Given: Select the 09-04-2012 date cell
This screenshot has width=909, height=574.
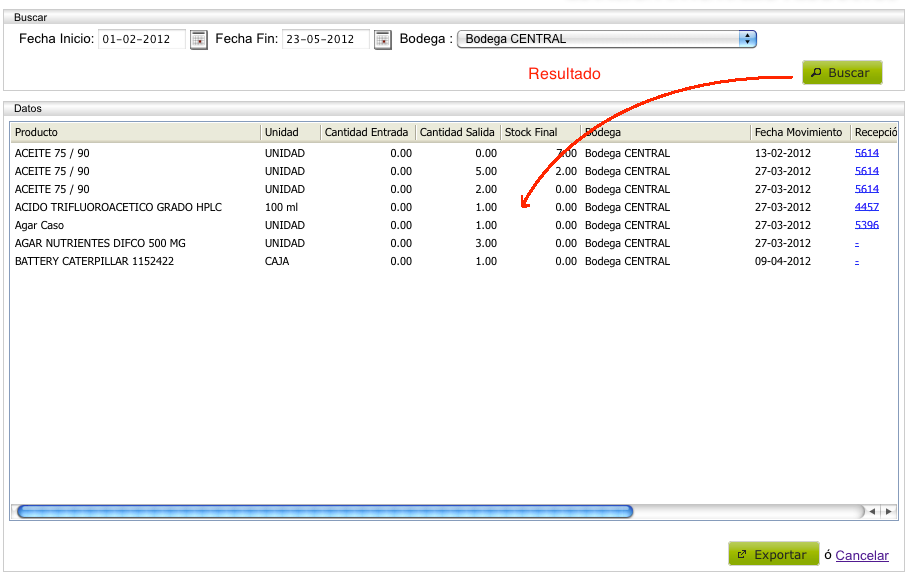Looking at the screenshot, I should click(x=782, y=261).
